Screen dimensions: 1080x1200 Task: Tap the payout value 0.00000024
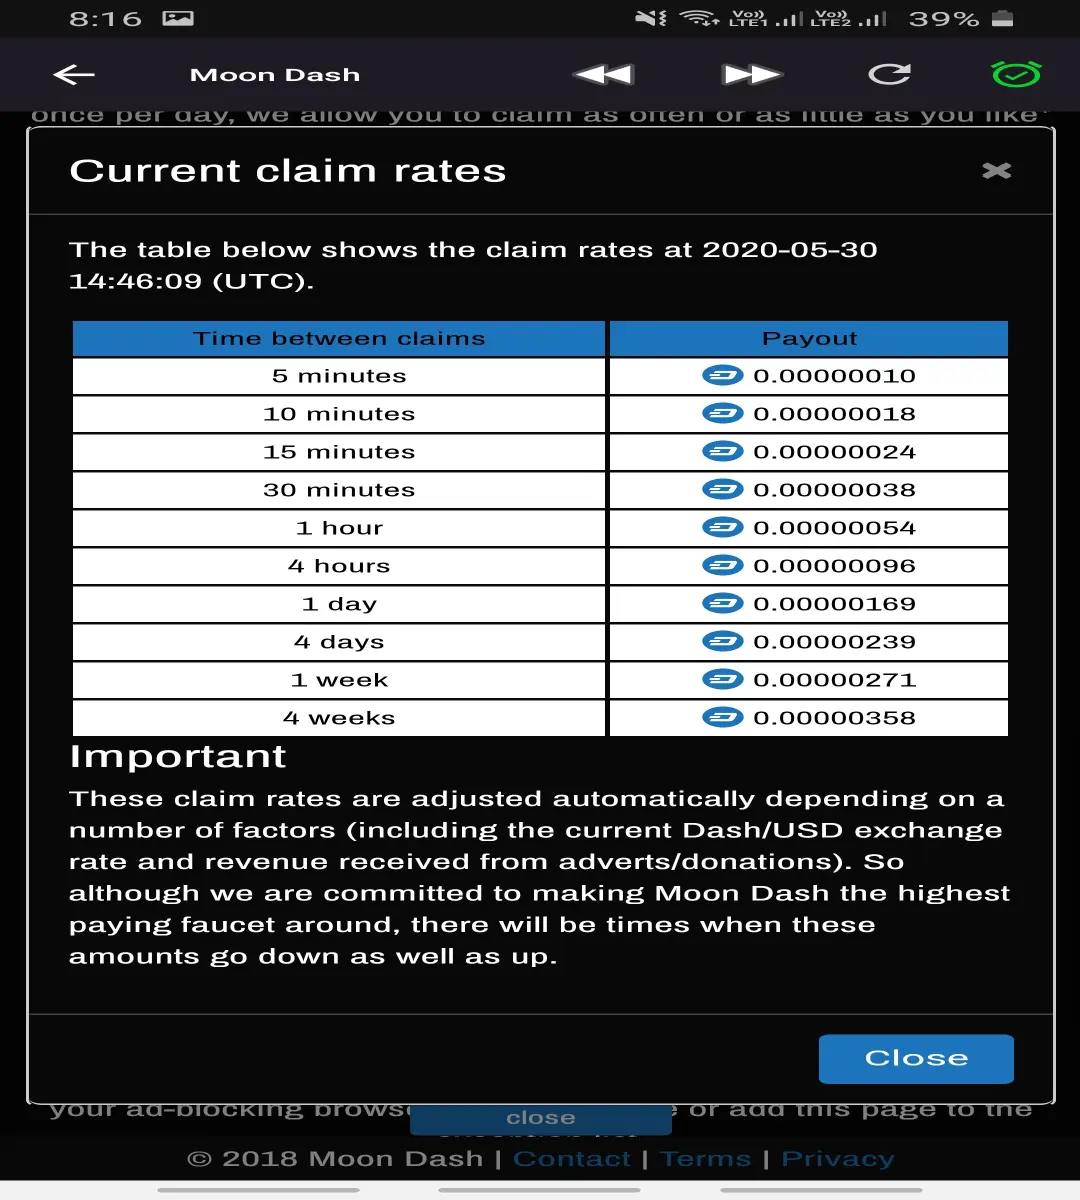click(834, 452)
